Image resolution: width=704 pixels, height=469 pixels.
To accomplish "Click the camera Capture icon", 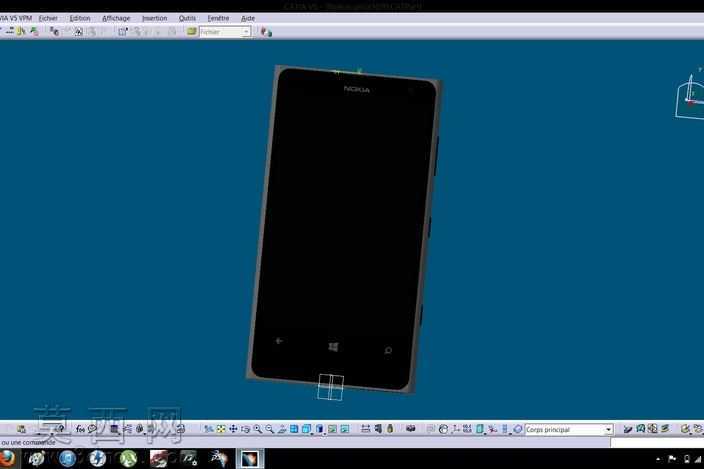I will tap(410, 429).
